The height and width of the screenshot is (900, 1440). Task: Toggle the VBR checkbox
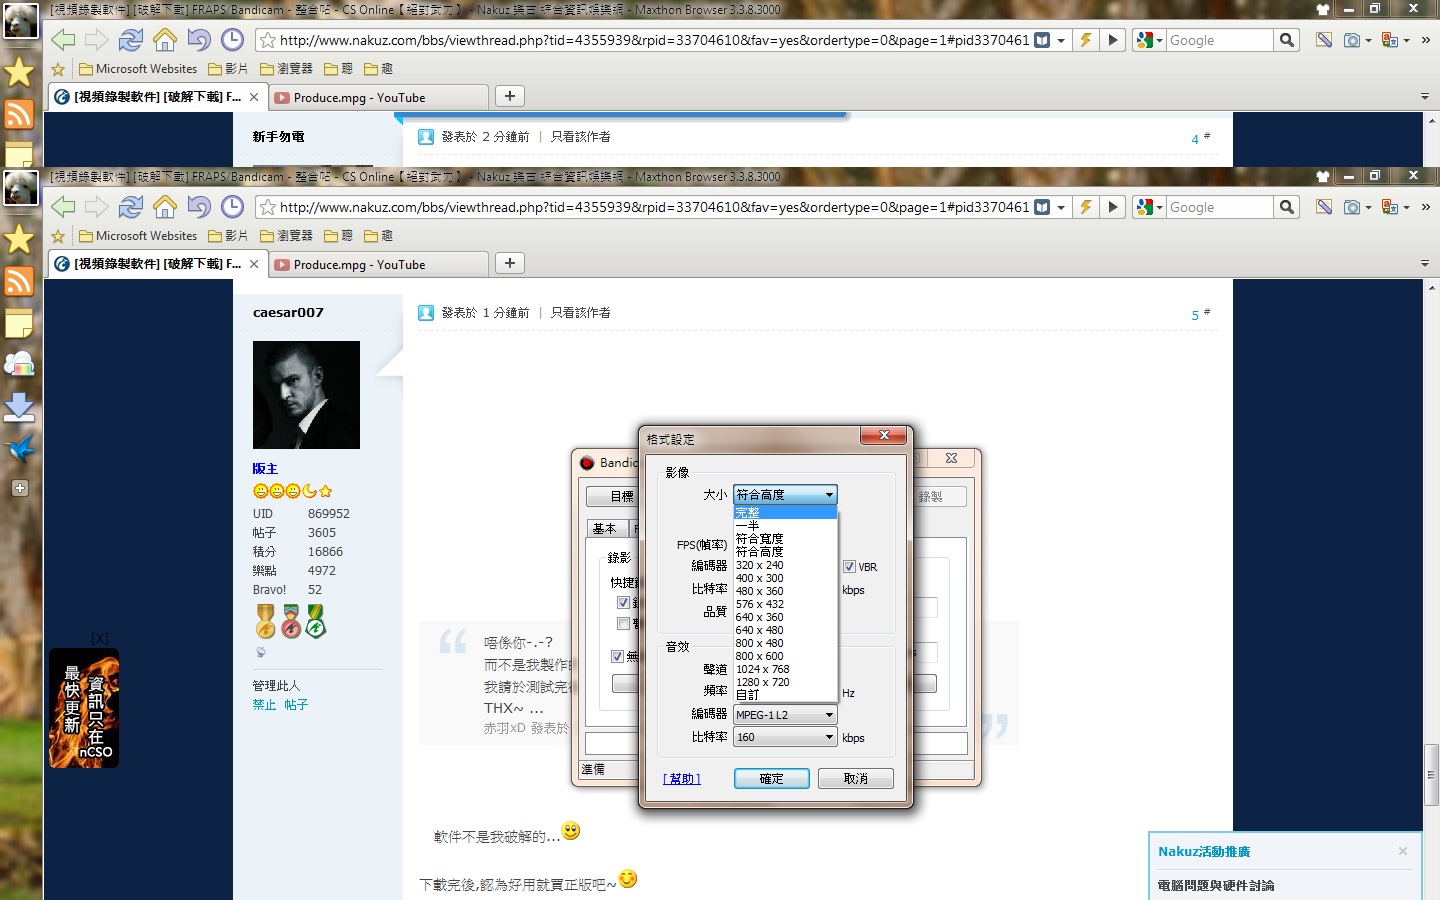pyautogui.click(x=849, y=566)
